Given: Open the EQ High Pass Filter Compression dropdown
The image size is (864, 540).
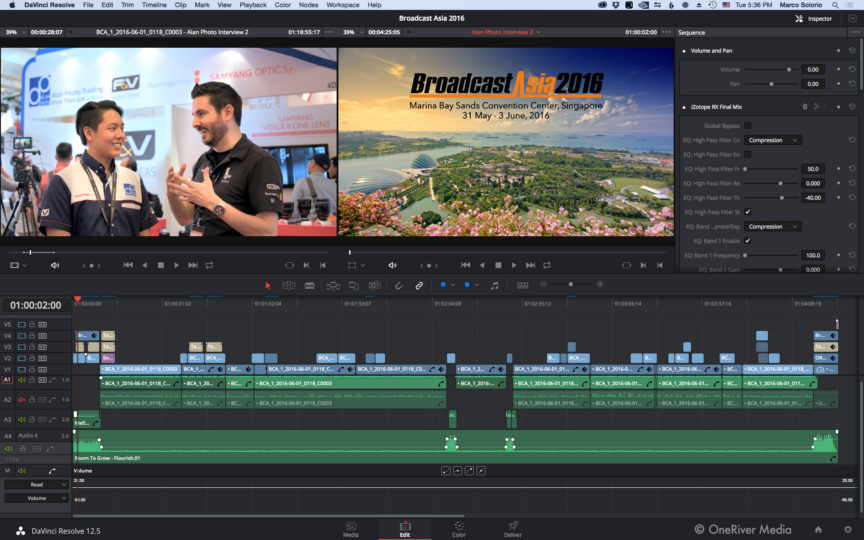Looking at the screenshot, I should (x=773, y=140).
